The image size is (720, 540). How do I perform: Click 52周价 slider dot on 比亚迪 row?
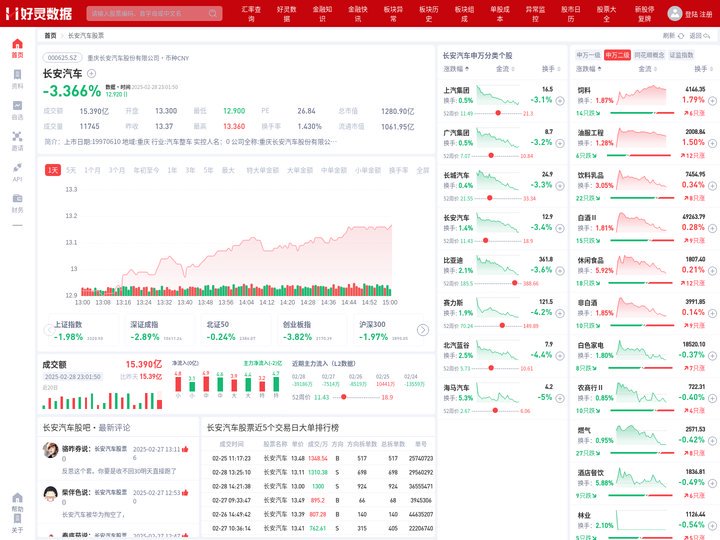pos(515,283)
